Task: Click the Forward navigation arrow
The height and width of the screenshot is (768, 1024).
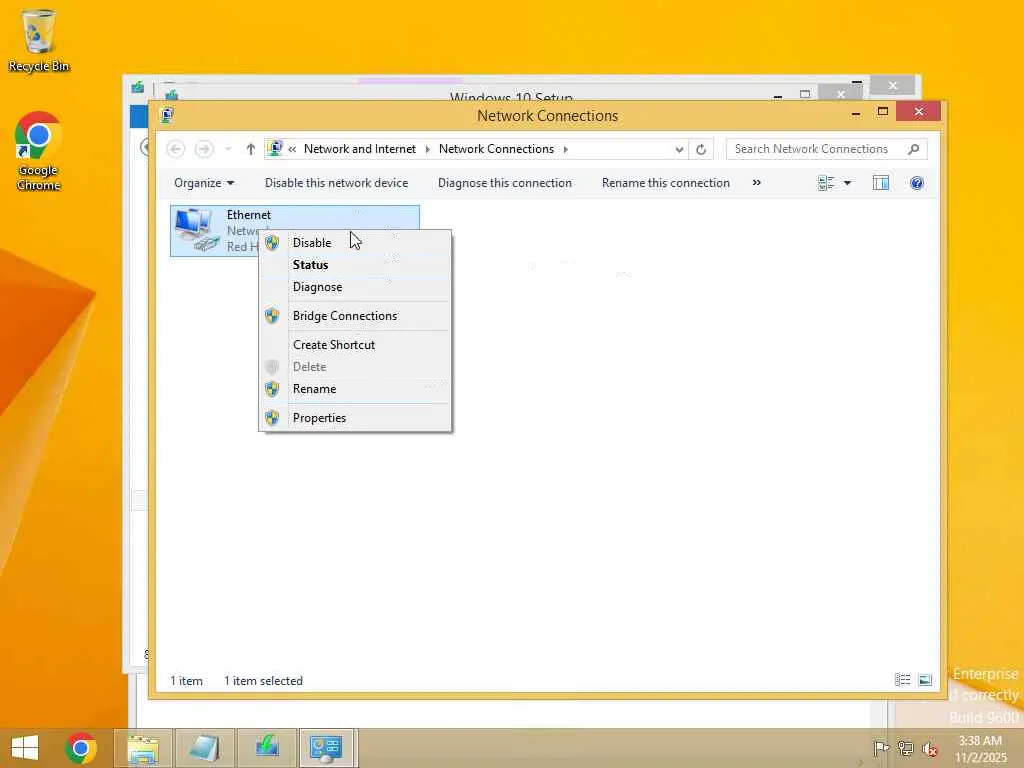Action: tap(204, 150)
